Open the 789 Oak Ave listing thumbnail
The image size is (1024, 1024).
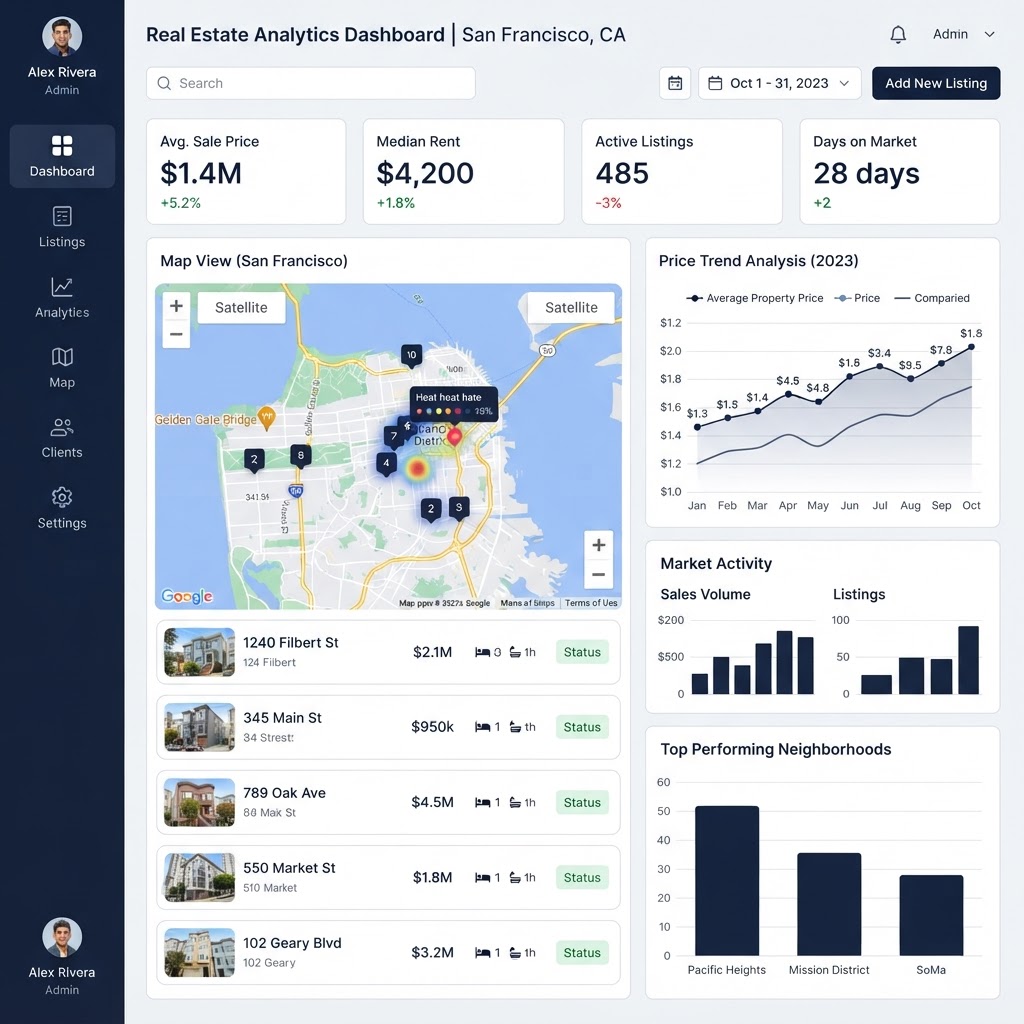pos(199,802)
